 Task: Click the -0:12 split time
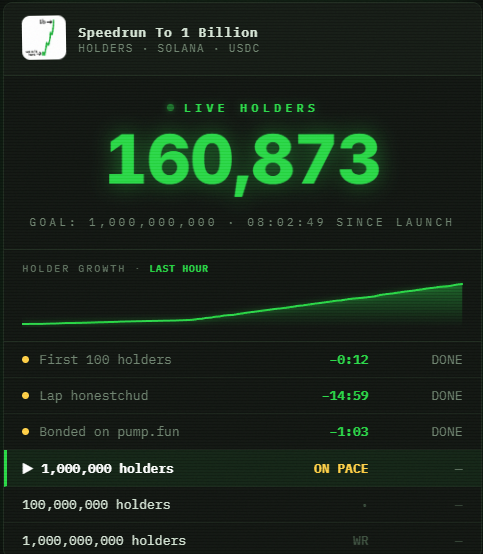click(349, 360)
